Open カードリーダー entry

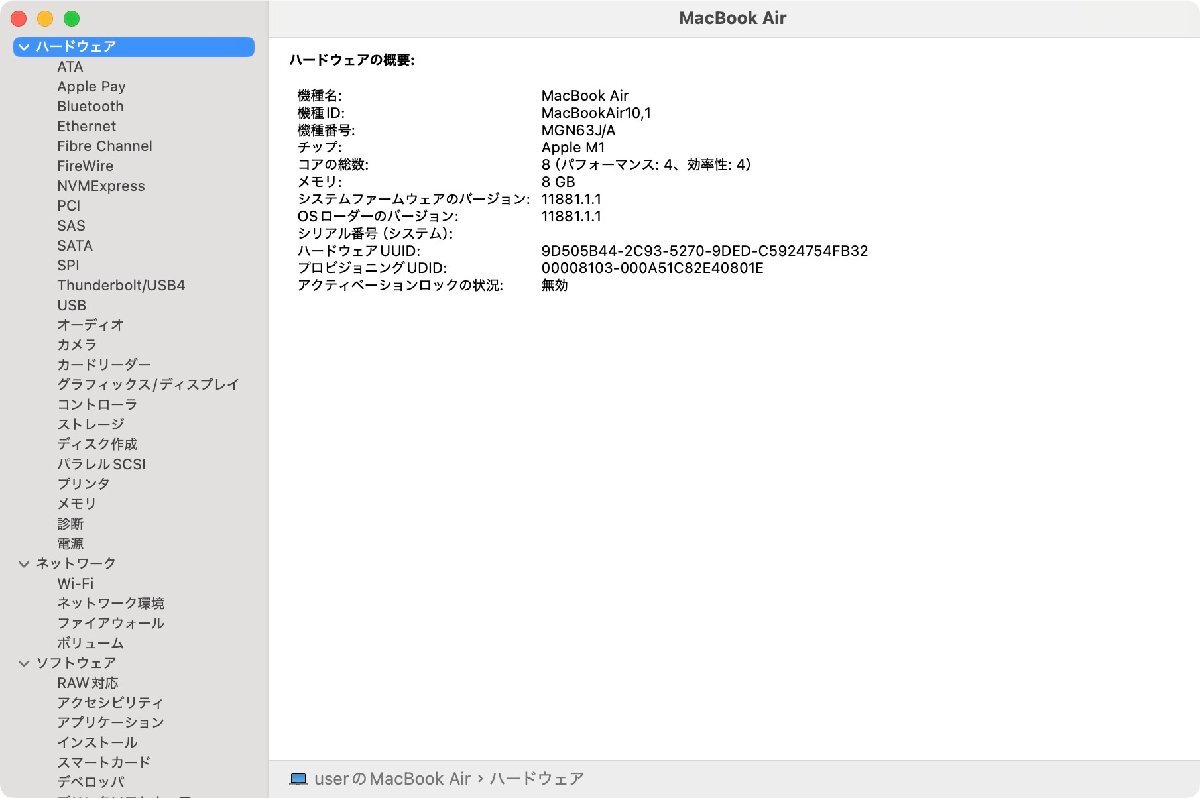(104, 365)
